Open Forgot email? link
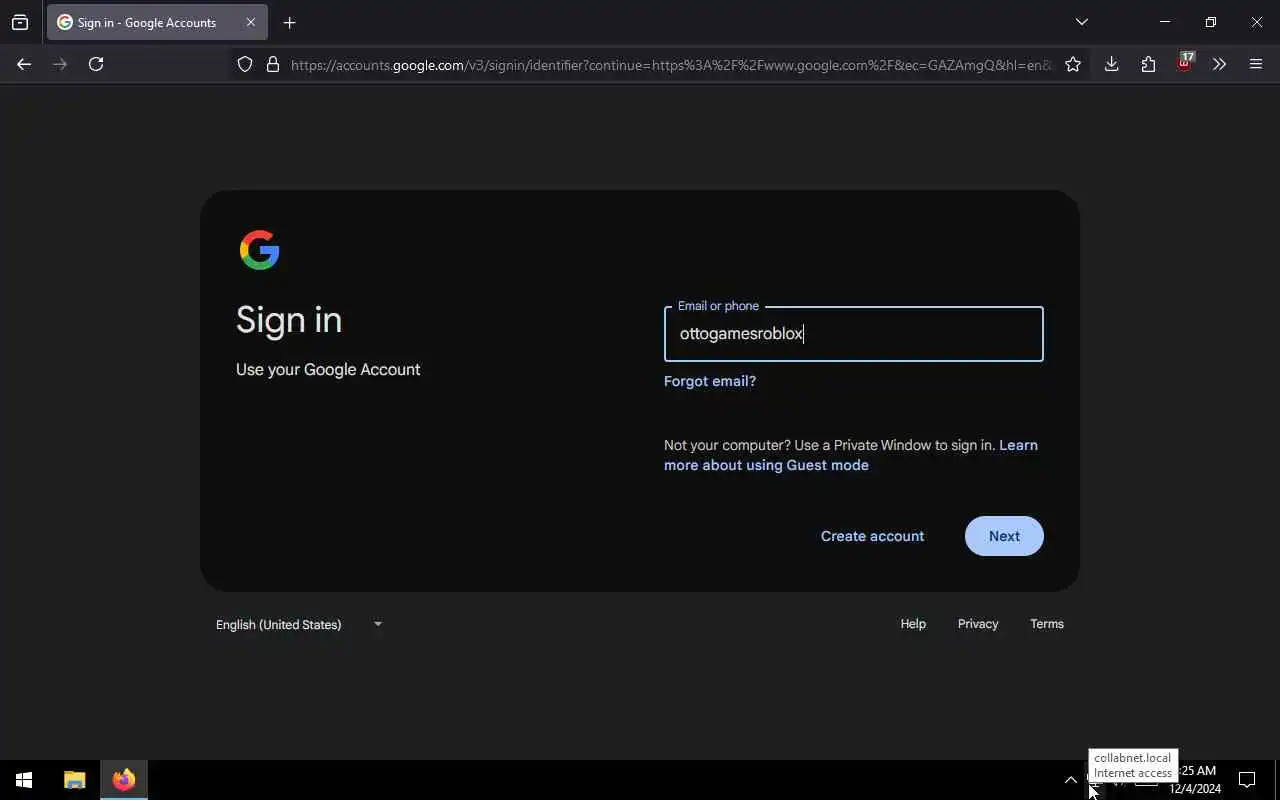 pyautogui.click(x=710, y=381)
